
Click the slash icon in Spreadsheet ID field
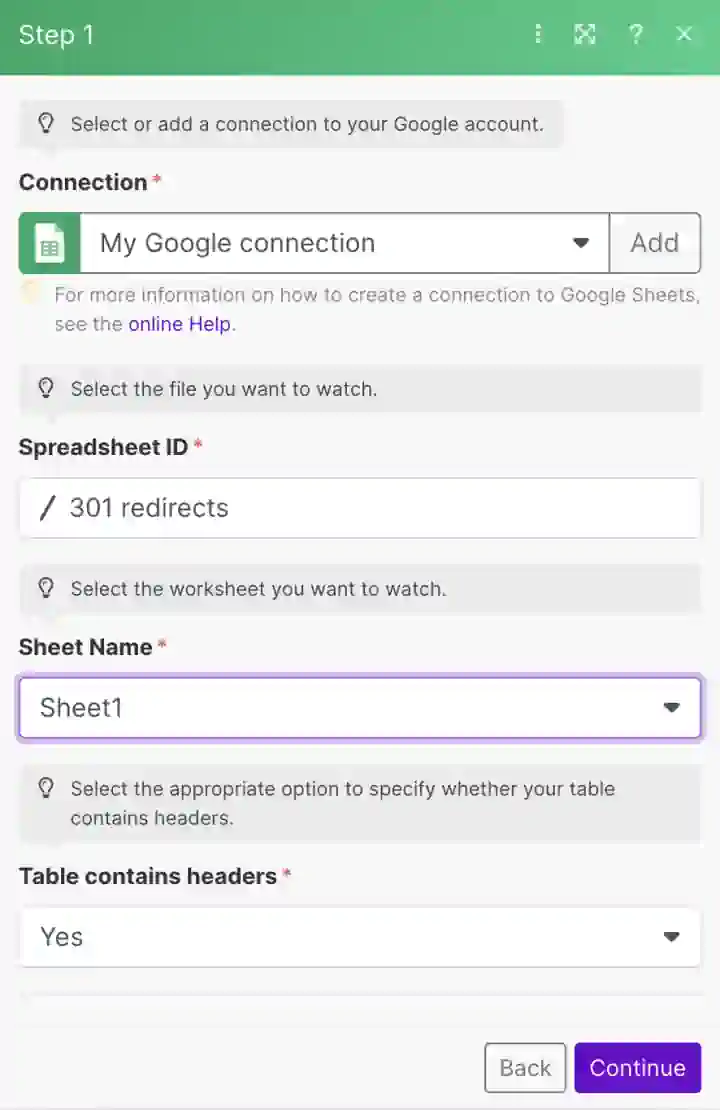click(47, 508)
